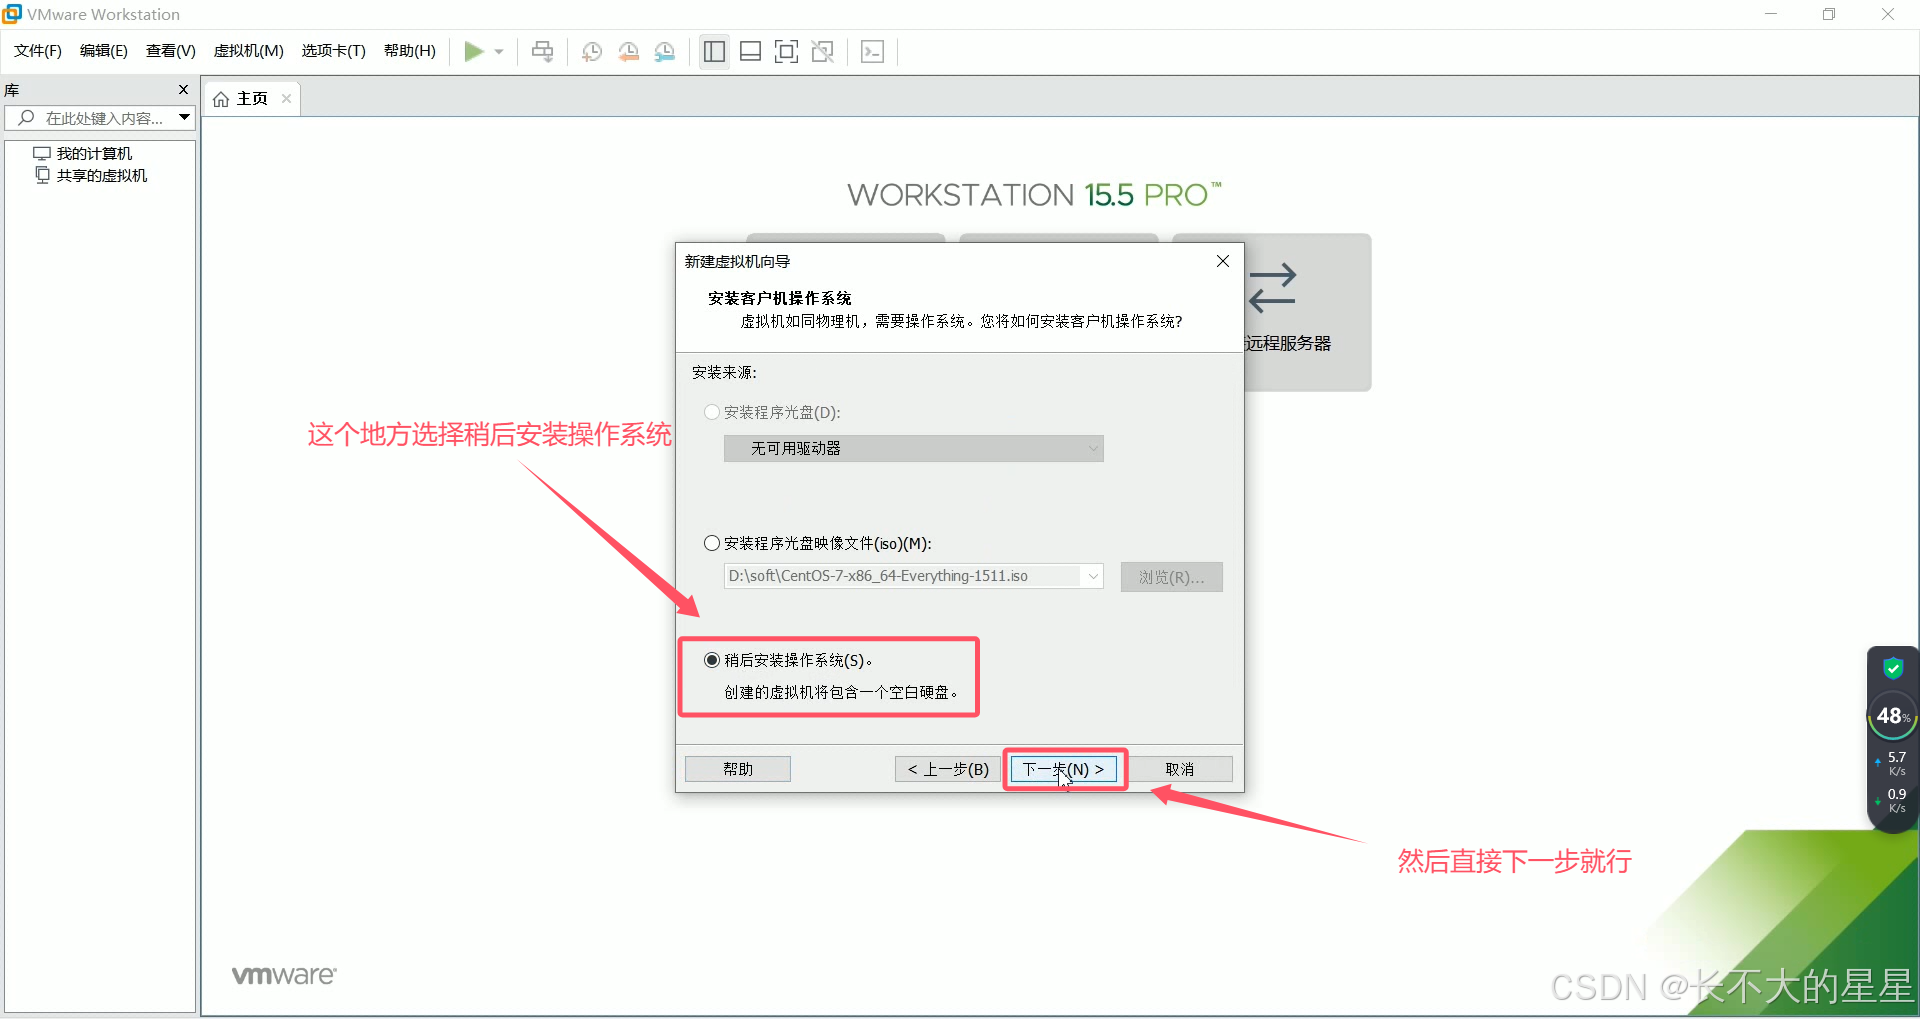Click the magnifier icon in library search
The height and width of the screenshot is (1019, 1920).
click(x=27, y=118)
